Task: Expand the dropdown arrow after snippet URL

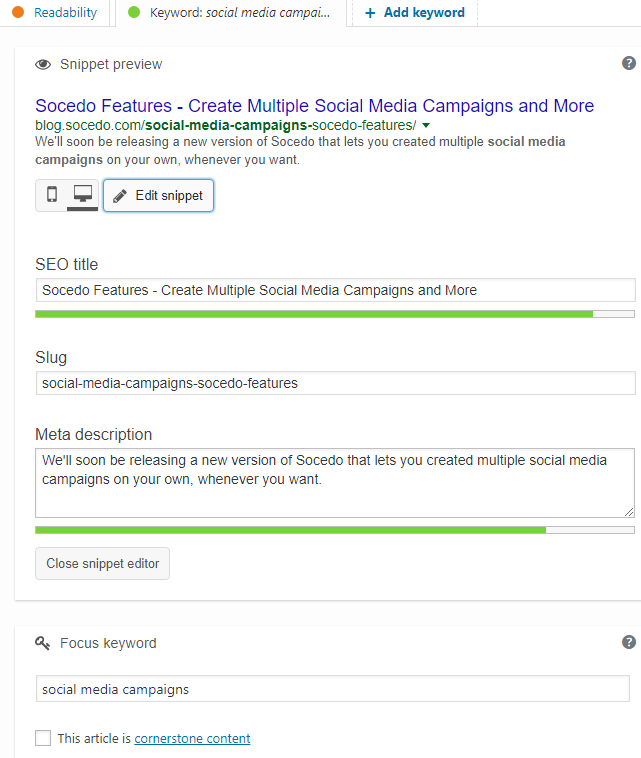Action: pos(426,125)
